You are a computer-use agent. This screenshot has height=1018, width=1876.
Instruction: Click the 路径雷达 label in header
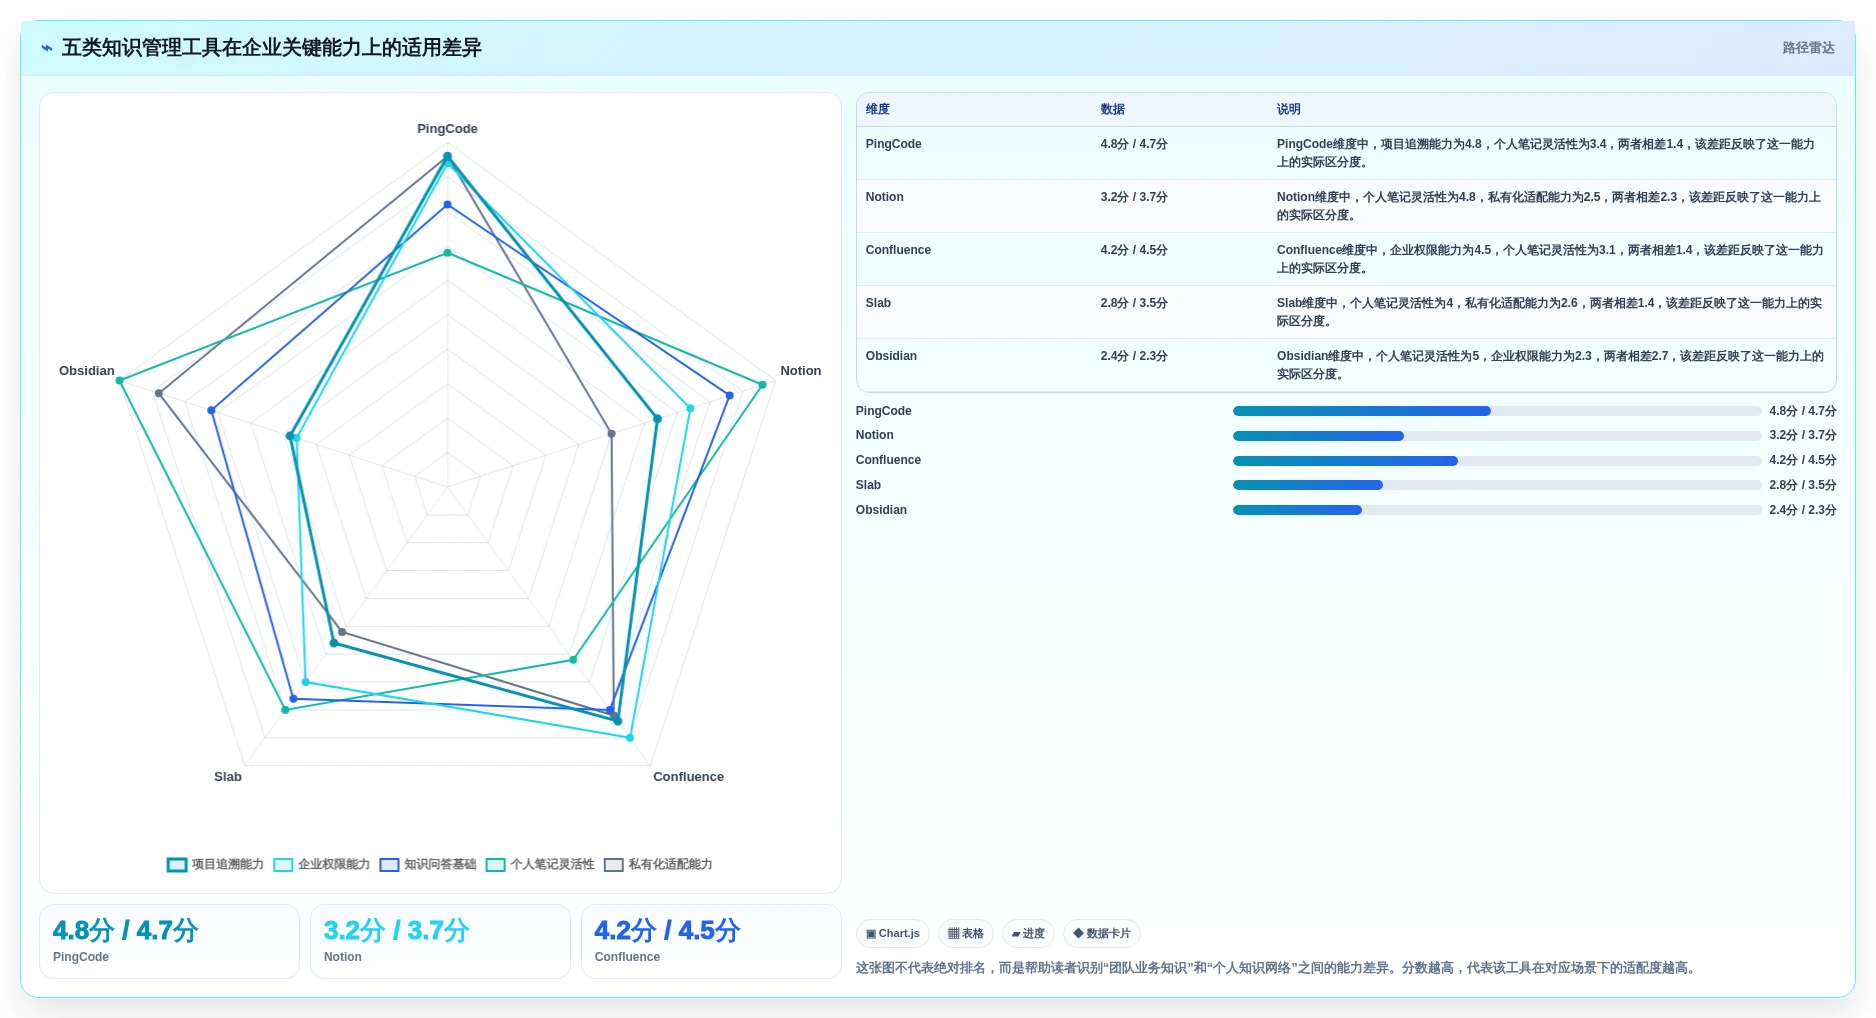point(1808,48)
